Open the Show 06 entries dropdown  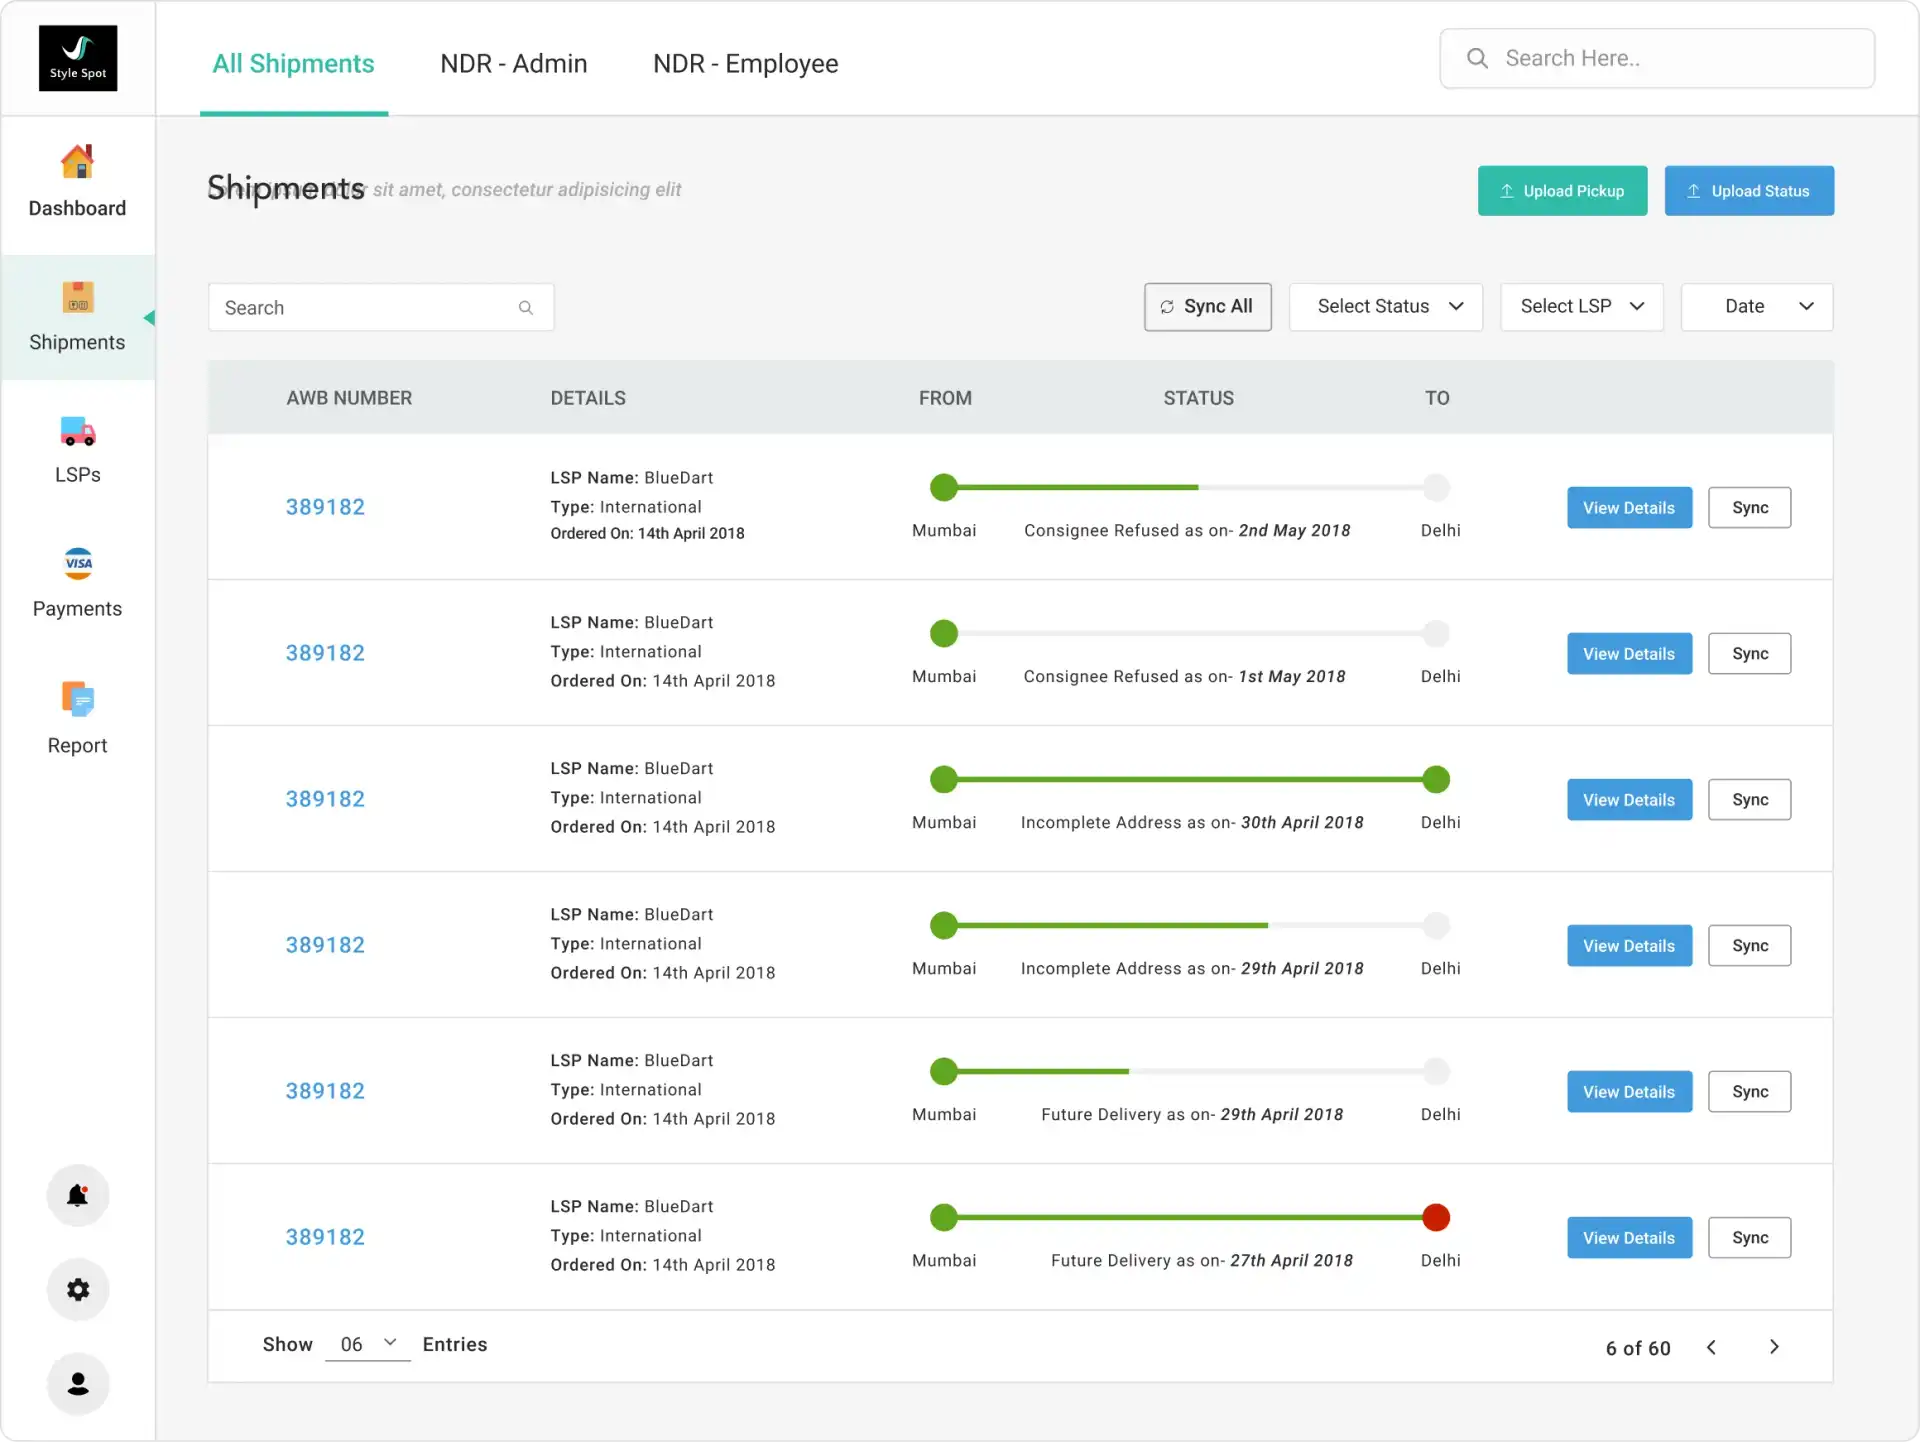pos(368,1344)
